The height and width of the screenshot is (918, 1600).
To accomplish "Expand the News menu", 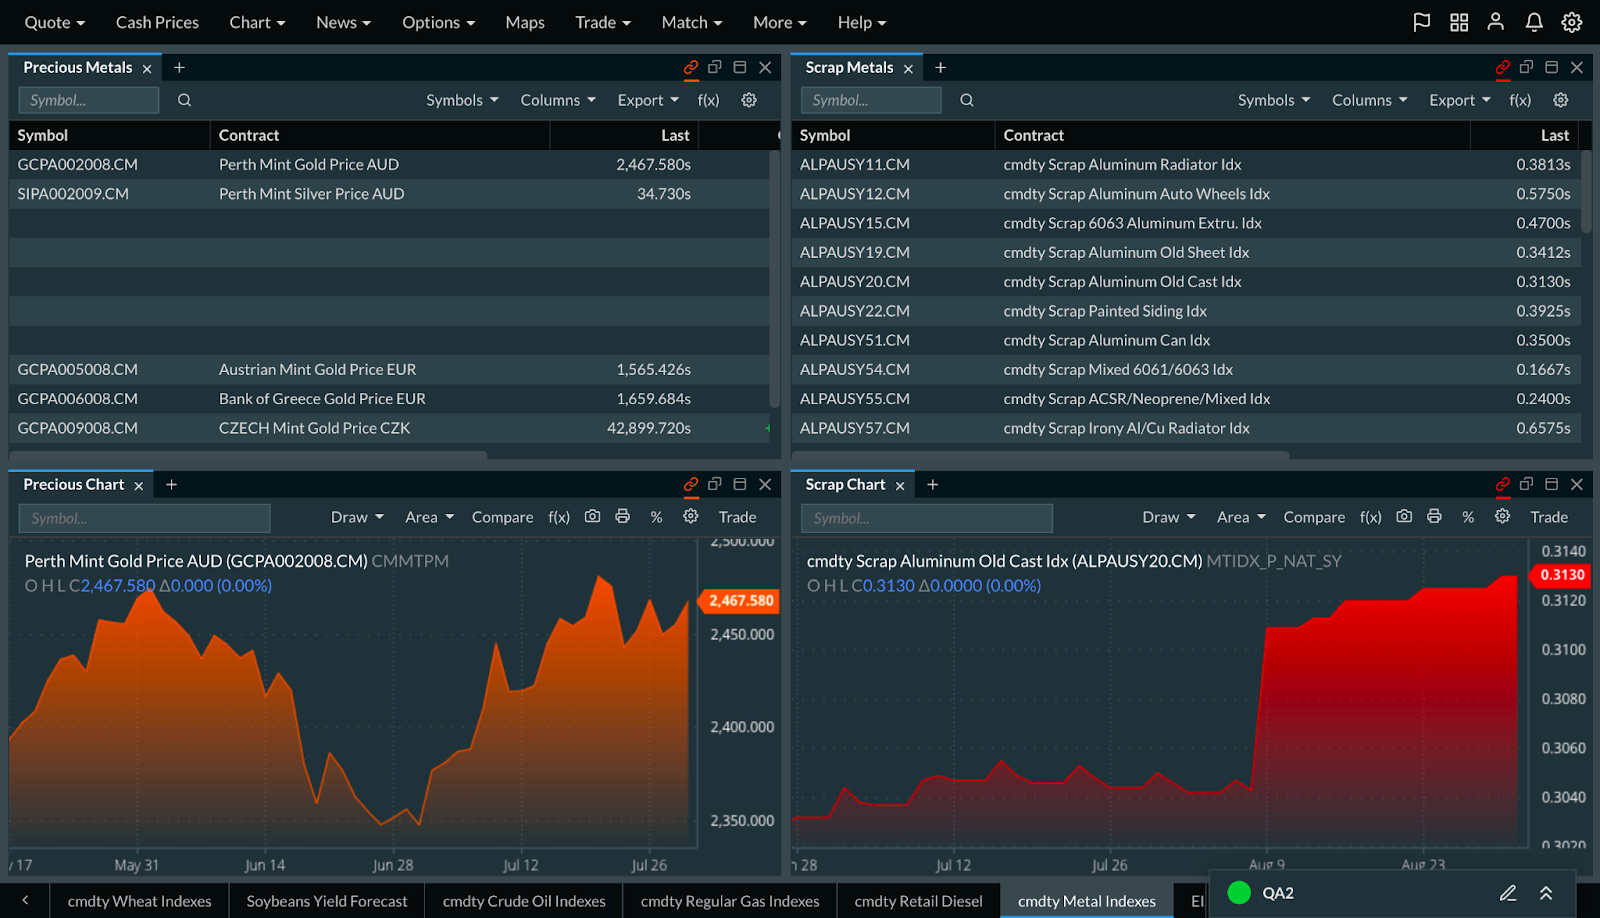I will click(343, 22).
